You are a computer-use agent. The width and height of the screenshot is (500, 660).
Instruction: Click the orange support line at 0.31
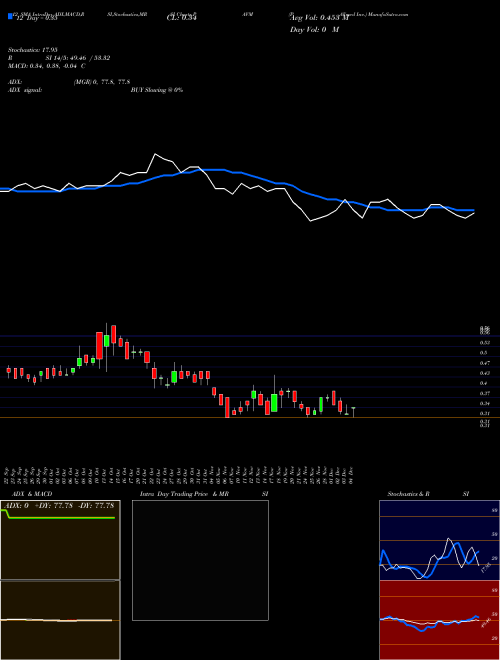[x=250, y=418]
